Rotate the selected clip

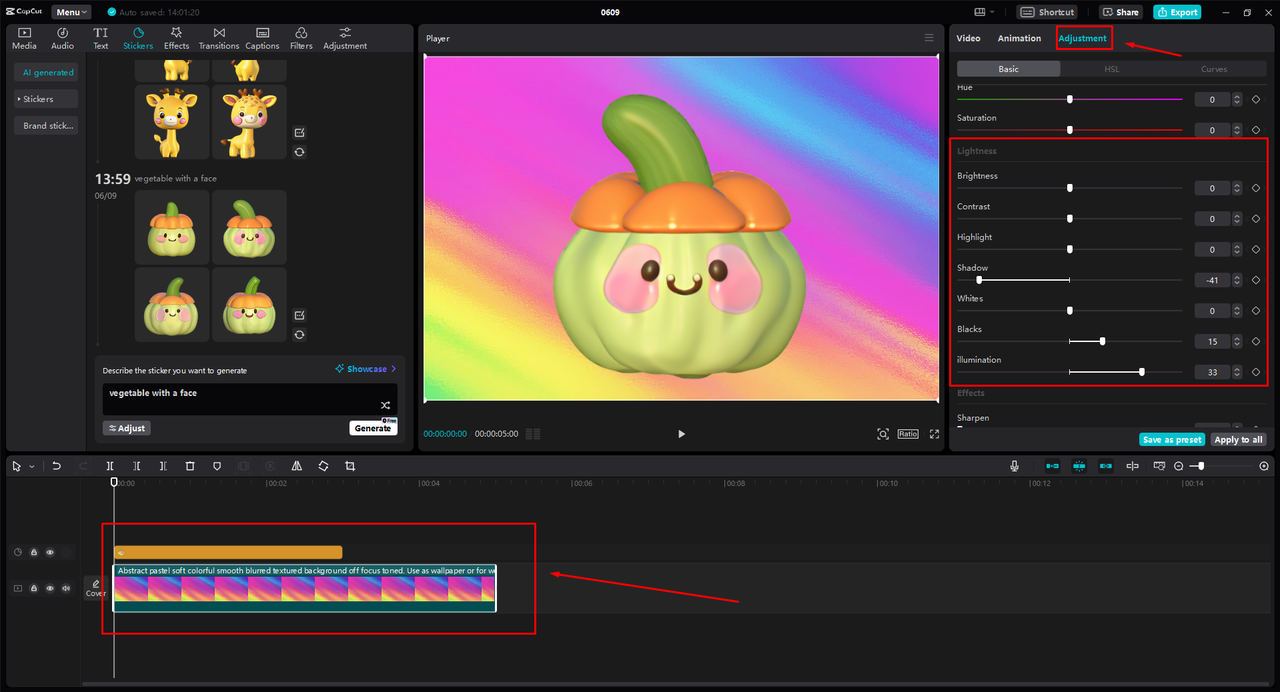point(324,466)
